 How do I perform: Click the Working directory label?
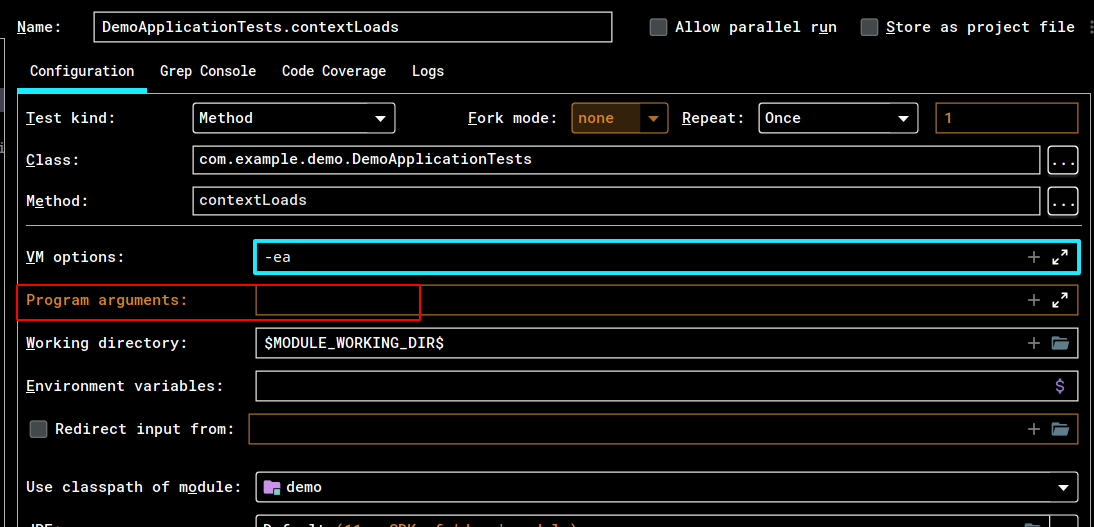(107, 343)
